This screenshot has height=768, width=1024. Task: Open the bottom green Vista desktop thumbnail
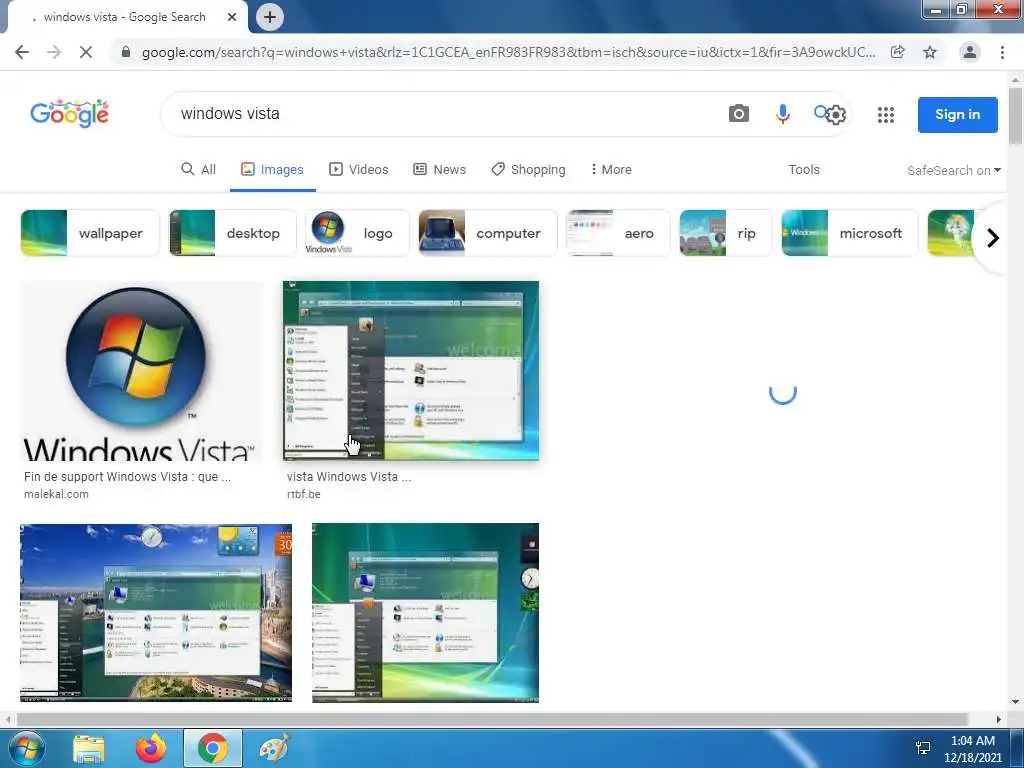tap(425, 613)
